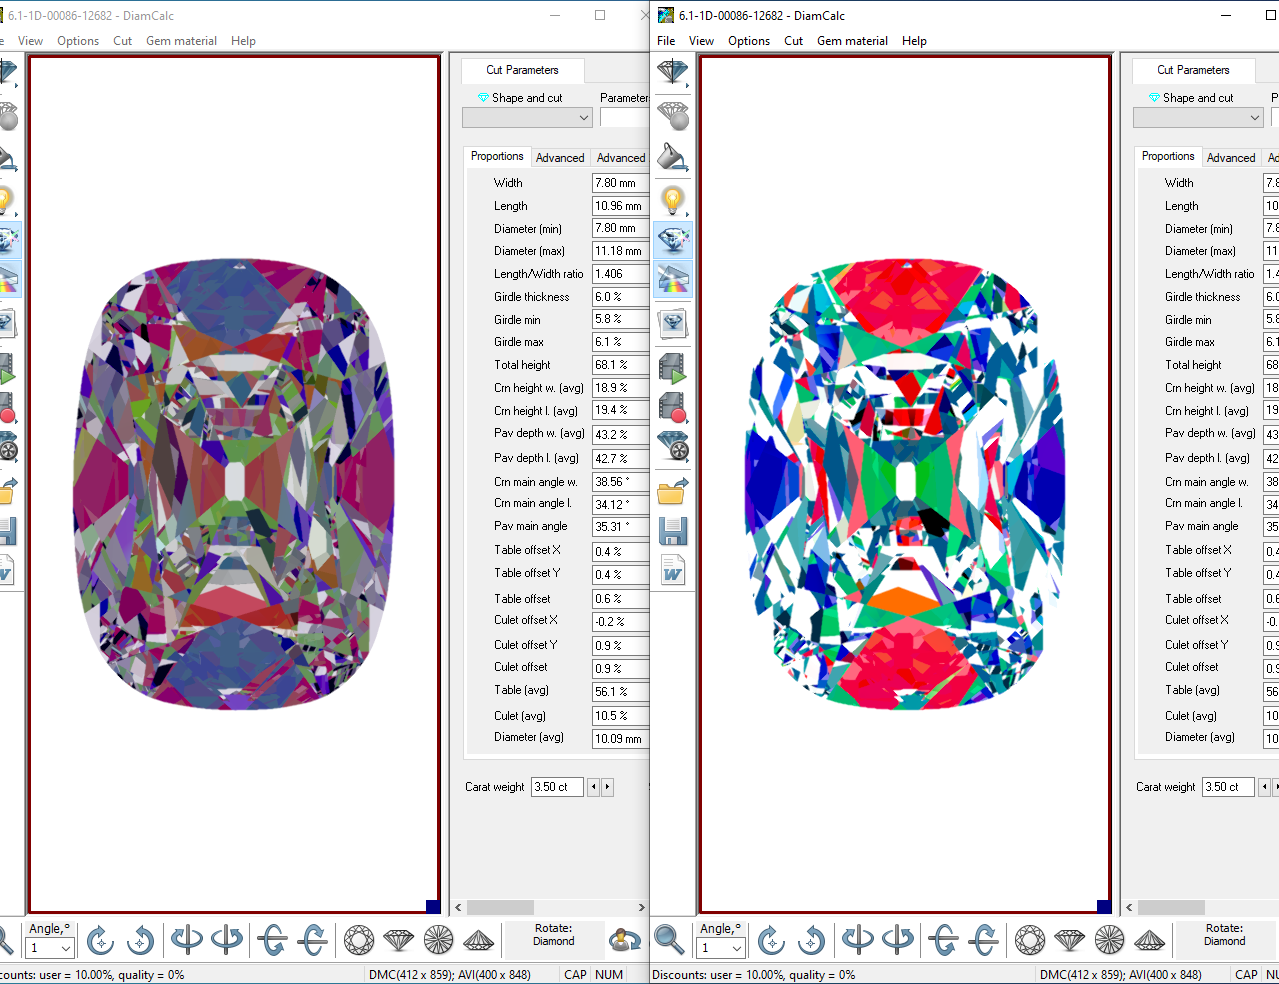Screen dimensions: 1279x984
Task: Click Carat weight field in right window
Action: point(1228,787)
